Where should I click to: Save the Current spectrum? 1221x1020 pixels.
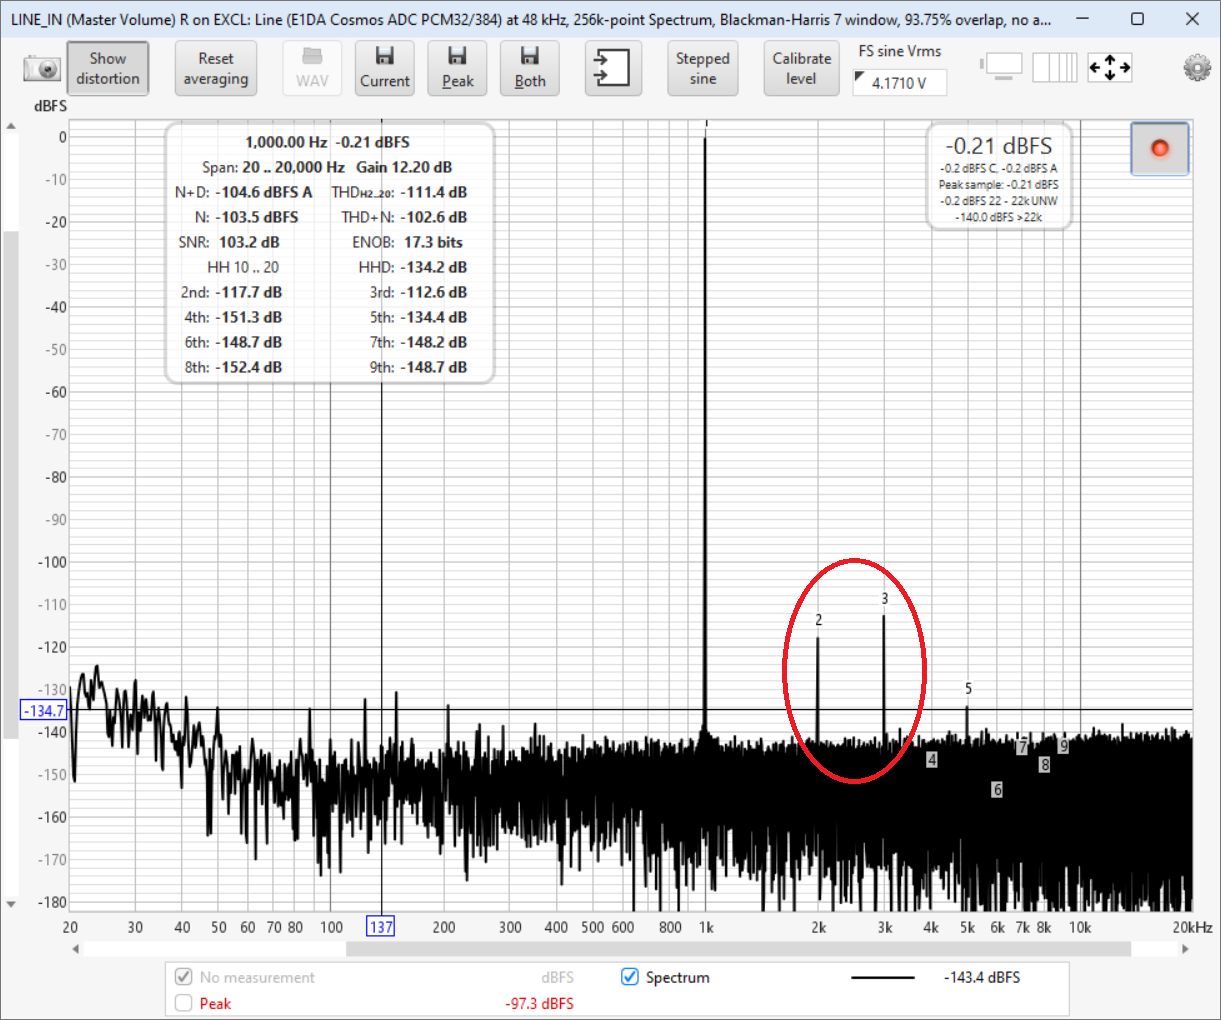[x=384, y=68]
